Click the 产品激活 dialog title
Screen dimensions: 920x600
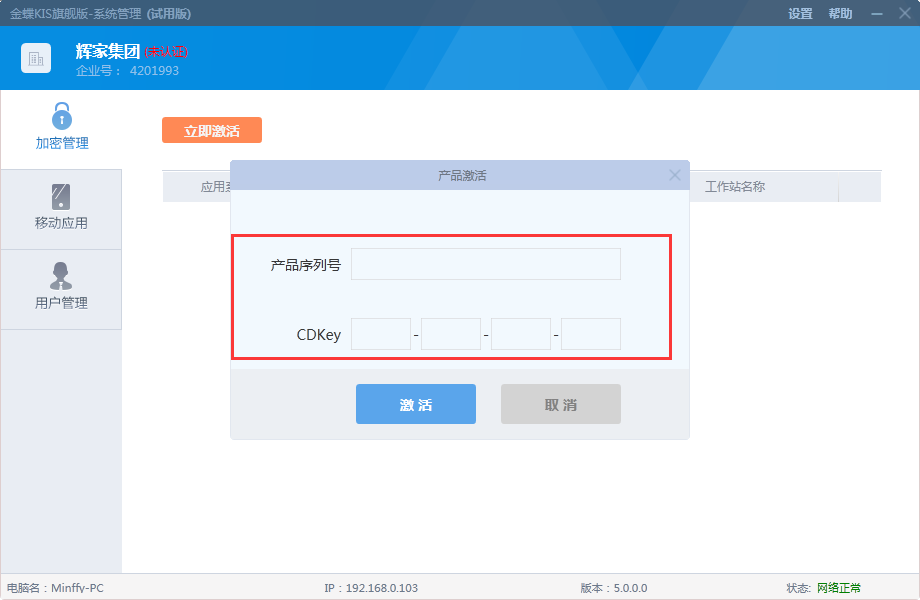462,175
